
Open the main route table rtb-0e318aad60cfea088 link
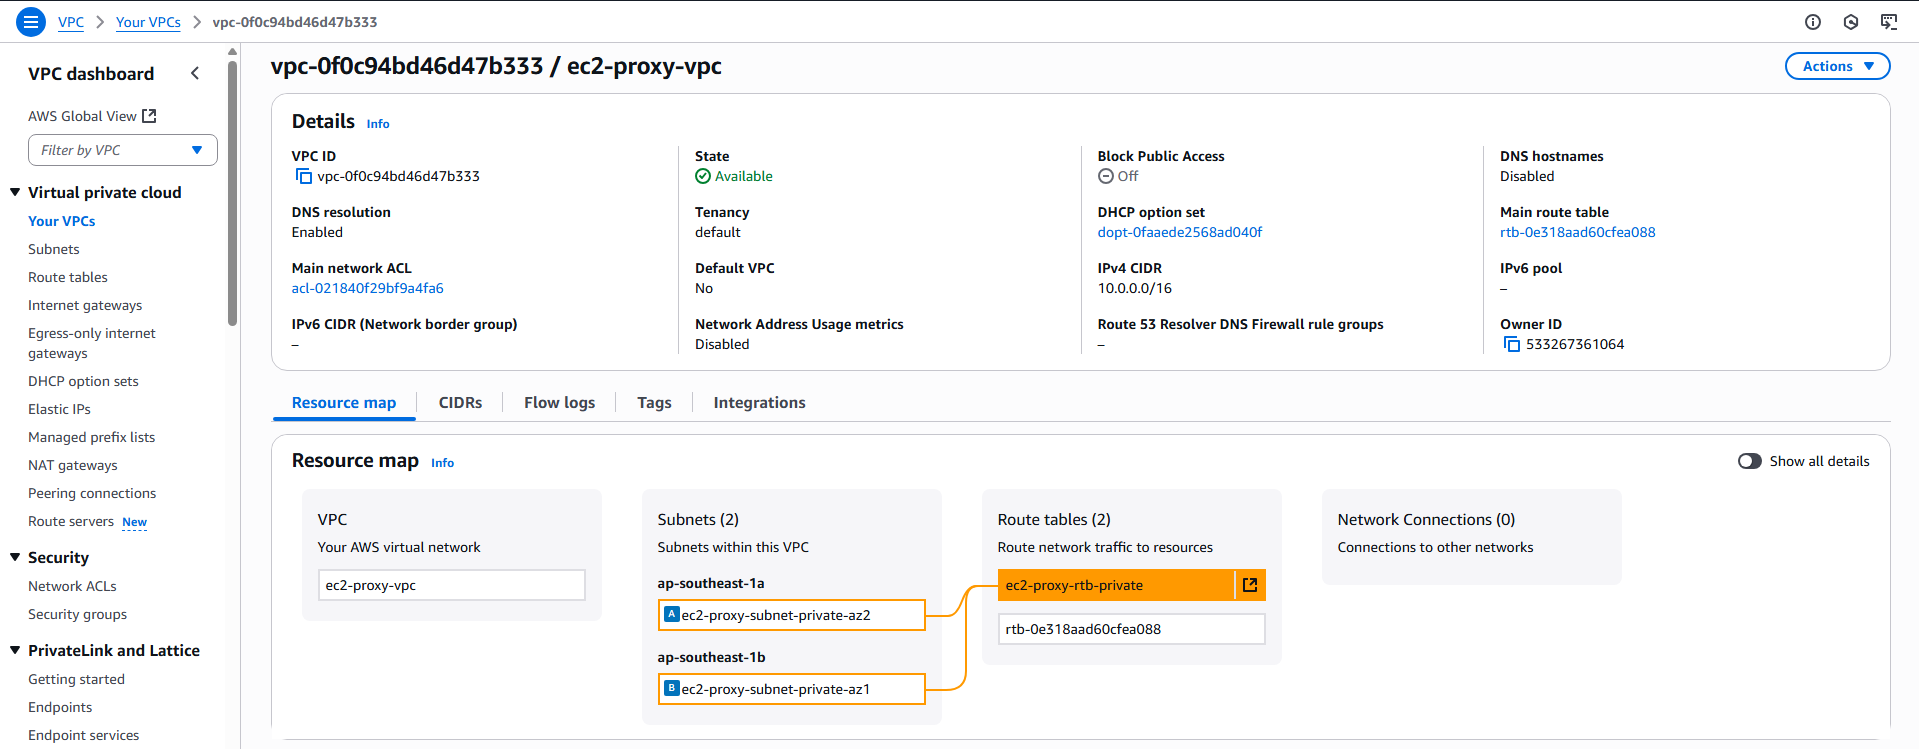coord(1577,232)
